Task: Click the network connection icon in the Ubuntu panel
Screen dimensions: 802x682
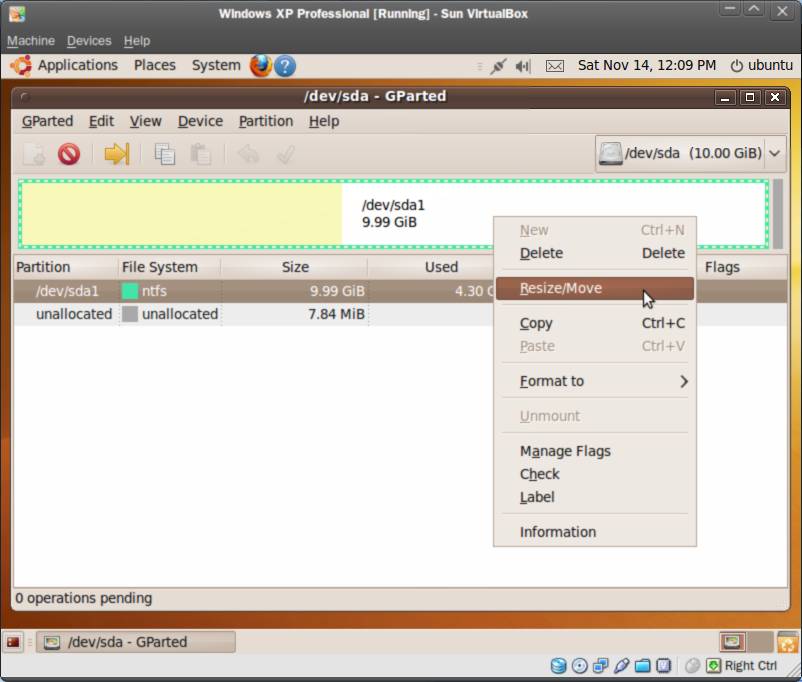Action: pyautogui.click(x=498, y=66)
